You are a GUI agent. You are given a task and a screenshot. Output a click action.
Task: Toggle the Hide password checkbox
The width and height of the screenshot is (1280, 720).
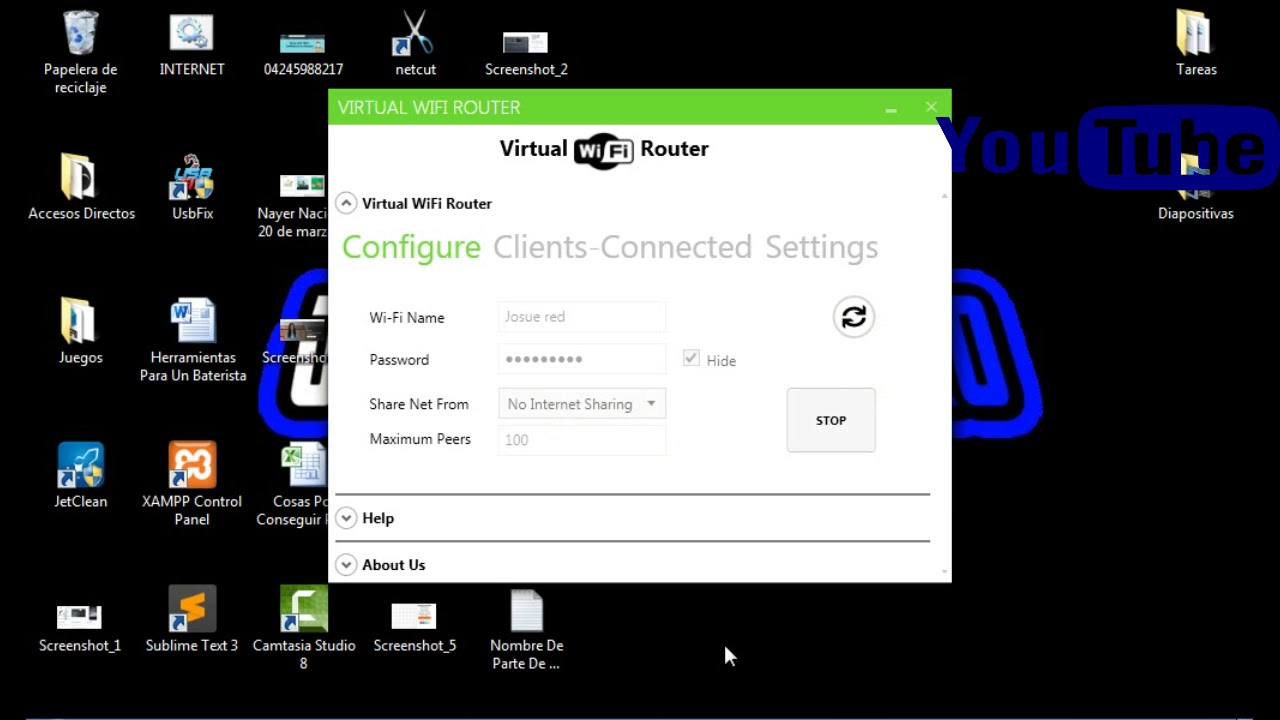691,358
